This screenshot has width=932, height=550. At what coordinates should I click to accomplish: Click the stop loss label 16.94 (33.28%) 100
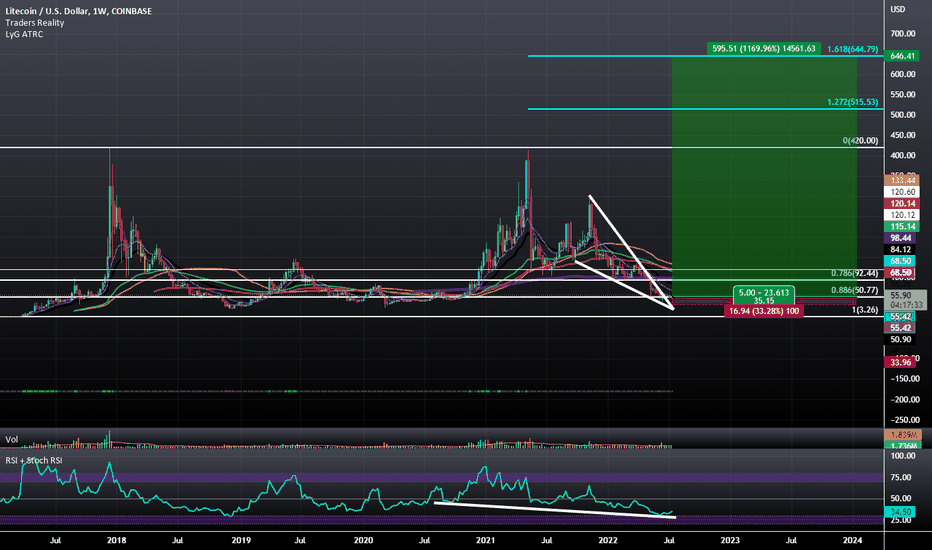point(764,311)
